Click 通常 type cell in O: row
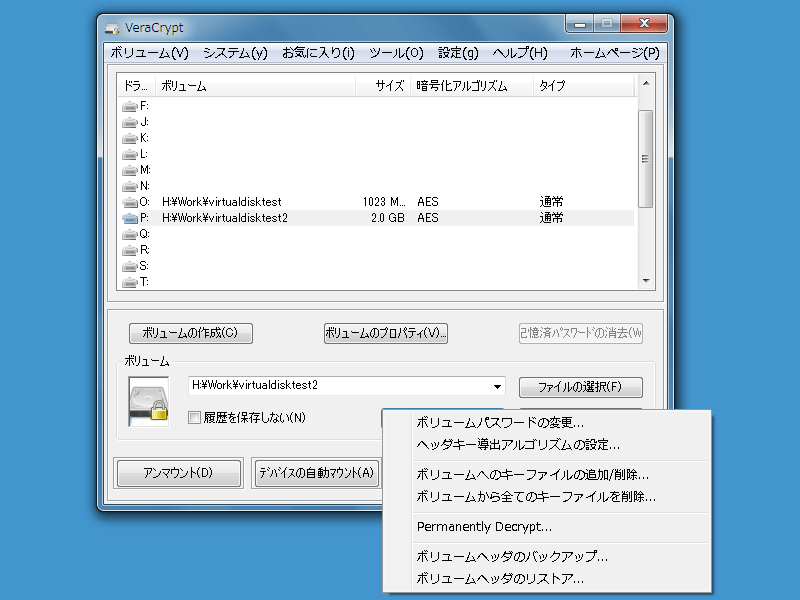Screen dimensions: 800x600 (x=551, y=202)
